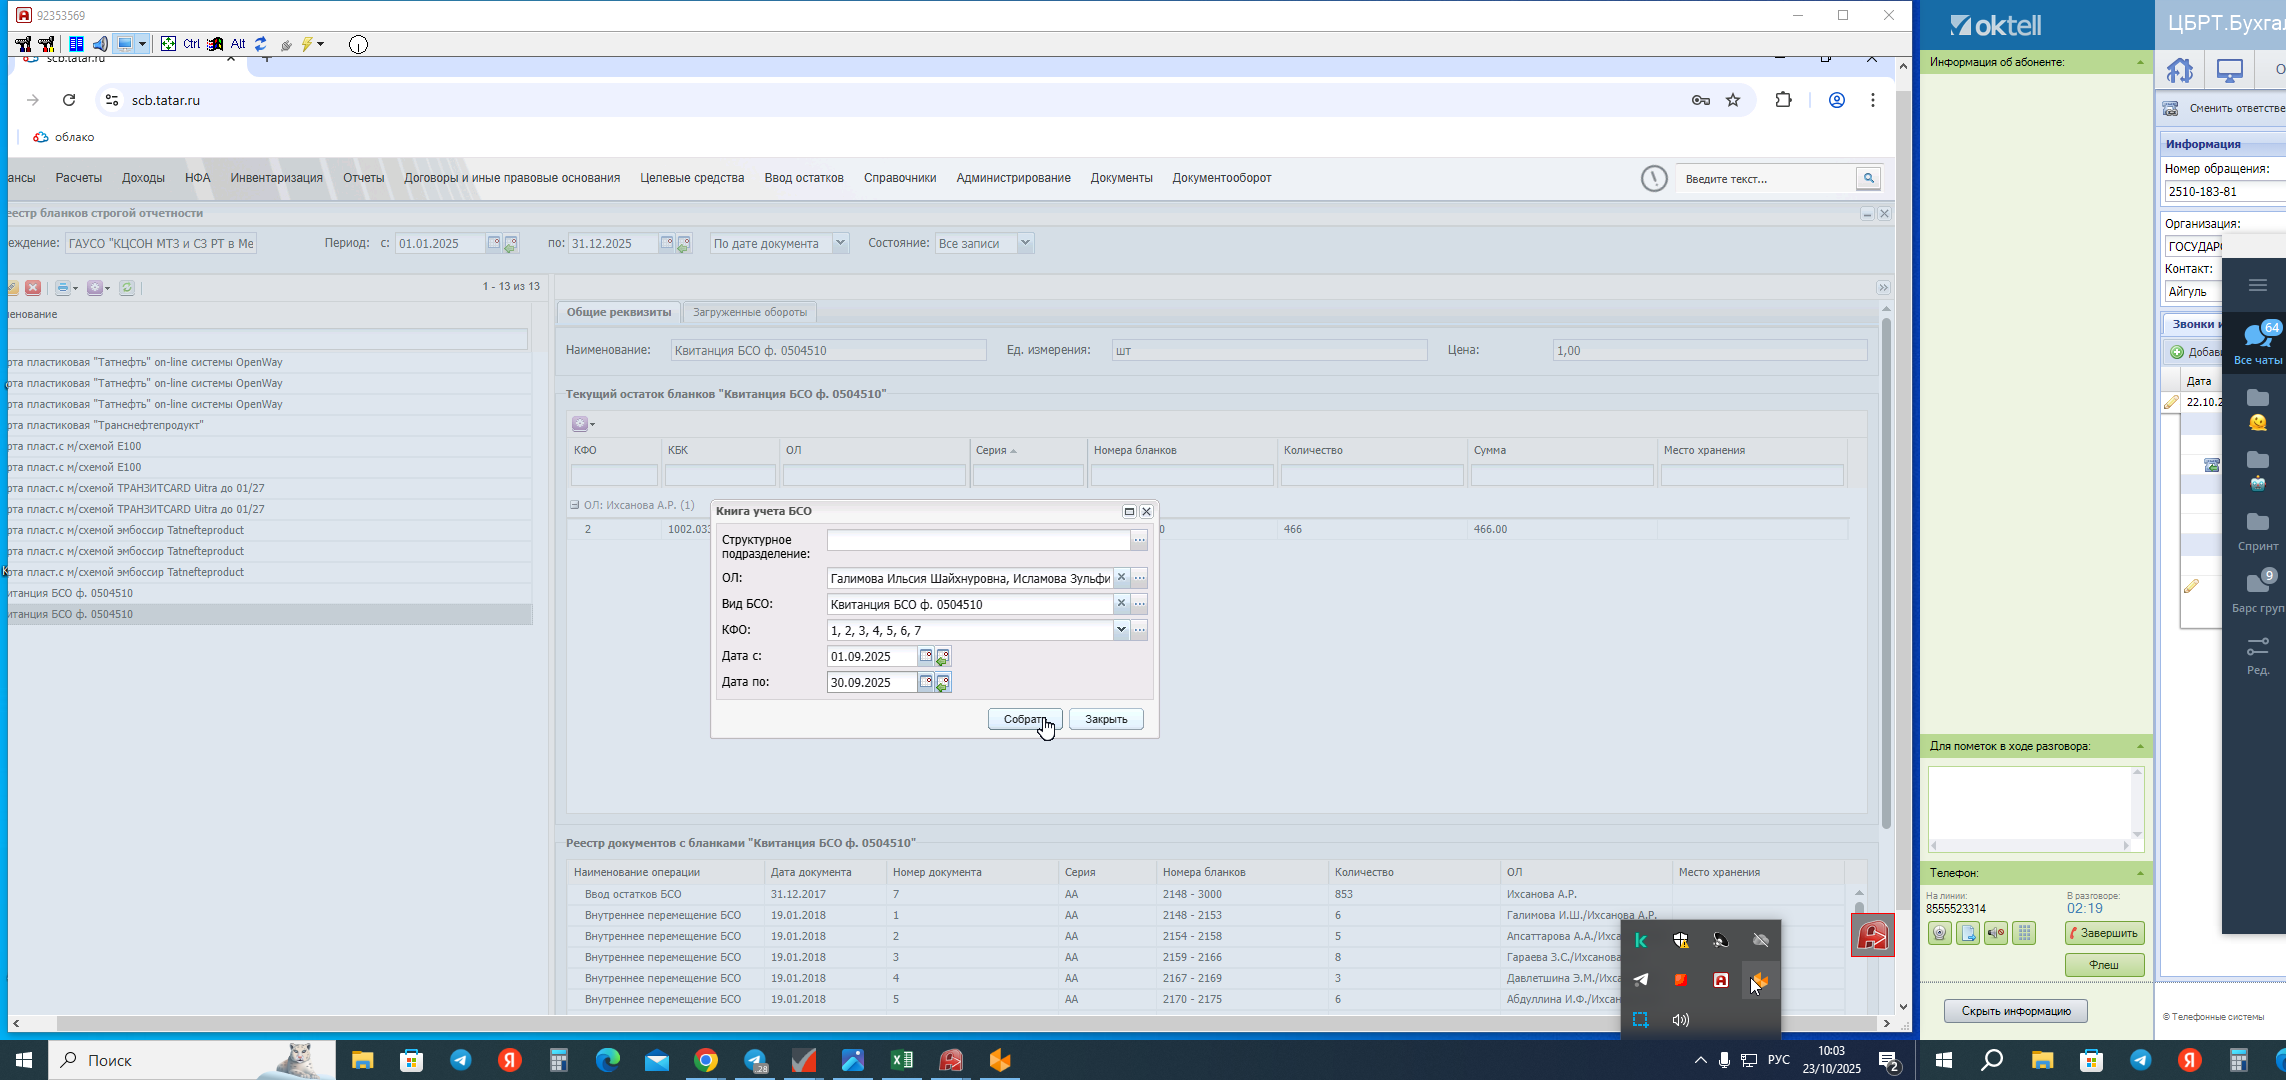Click the call transfer icon in Oktell
The image size is (2286, 1080).
click(1968, 933)
